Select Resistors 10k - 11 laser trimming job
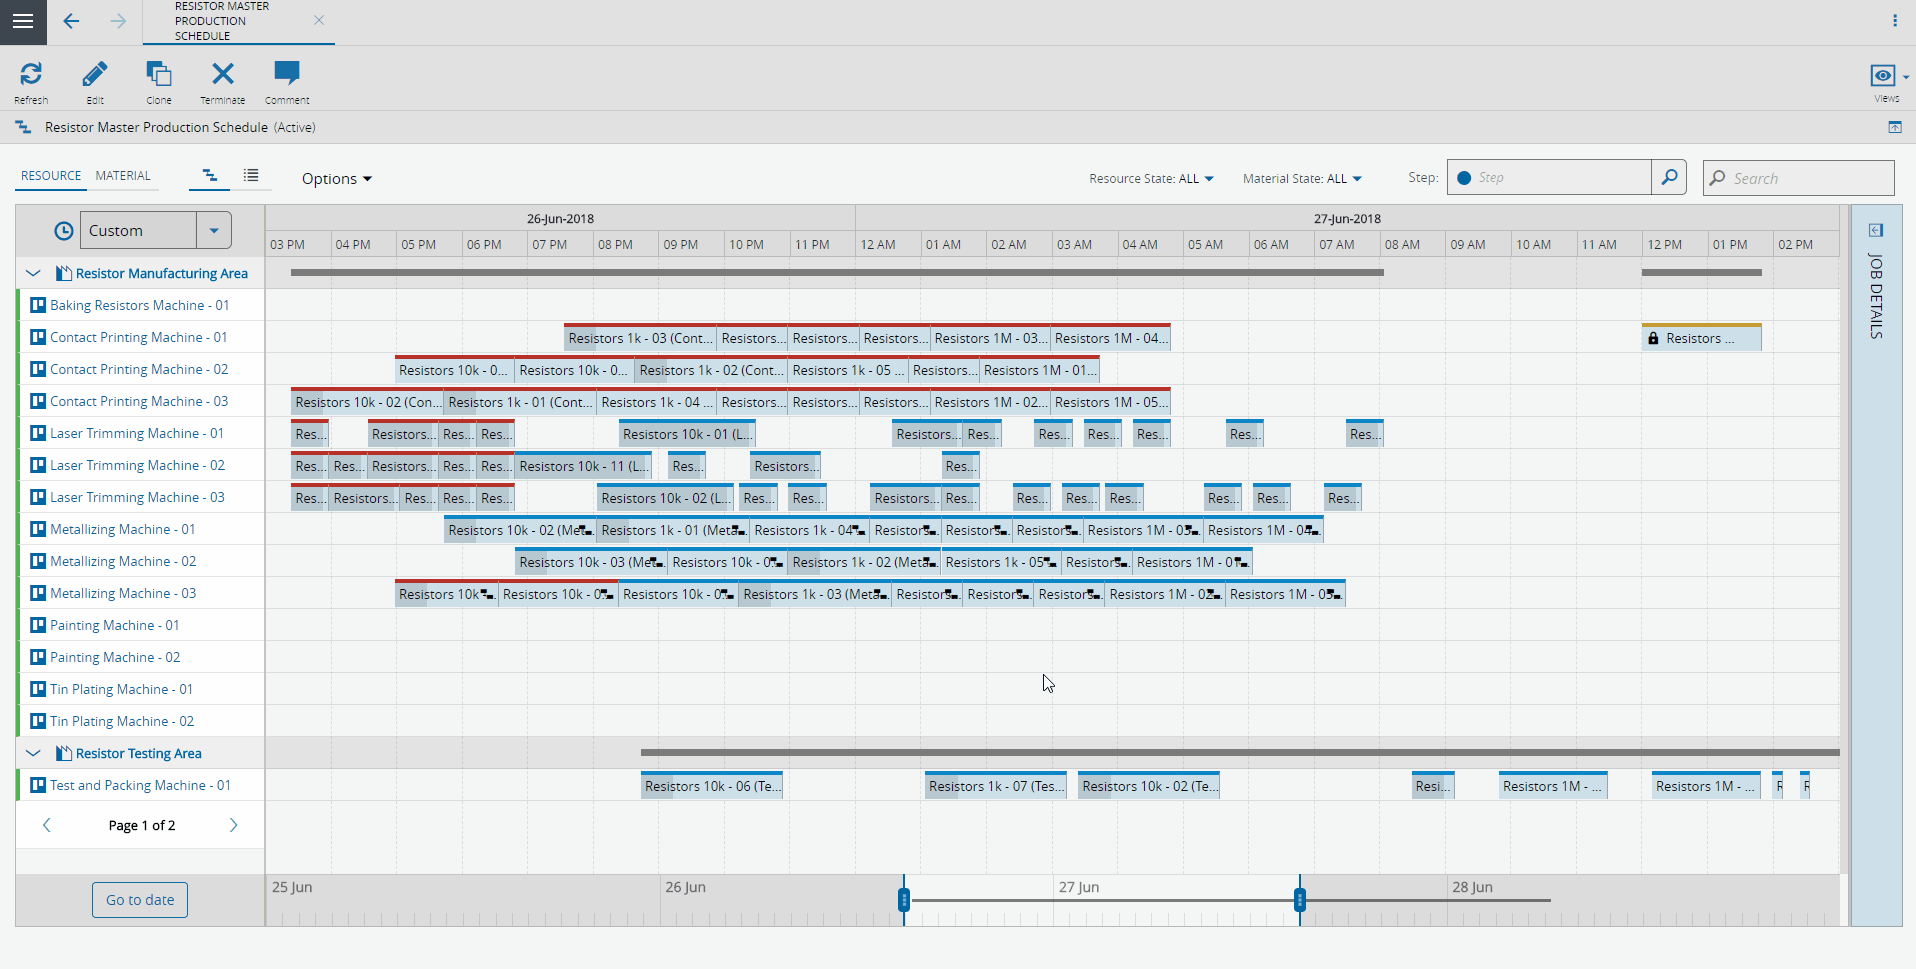The height and width of the screenshot is (969, 1916). [583, 466]
